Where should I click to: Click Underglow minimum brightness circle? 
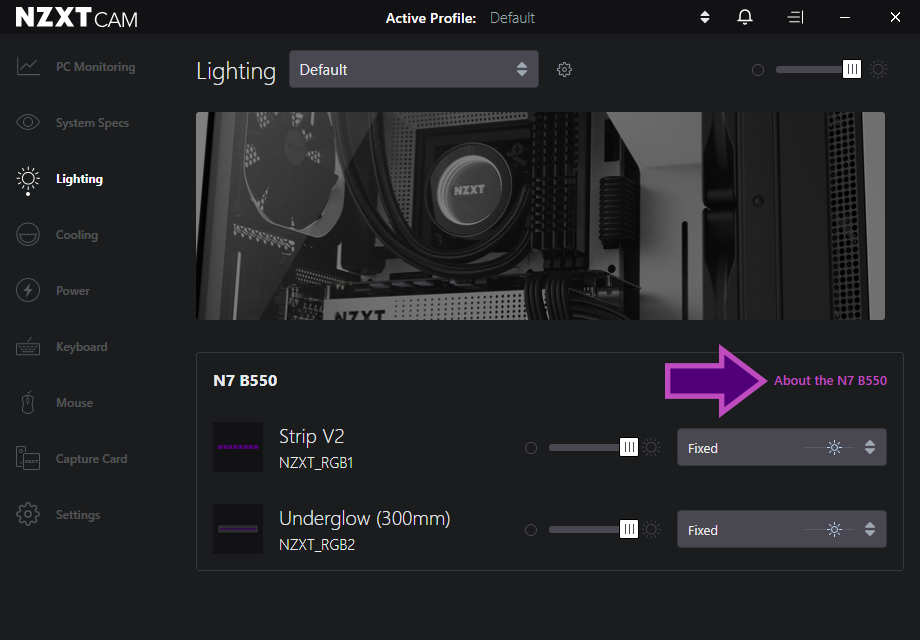pyautogui.click(x=530, y=530)
